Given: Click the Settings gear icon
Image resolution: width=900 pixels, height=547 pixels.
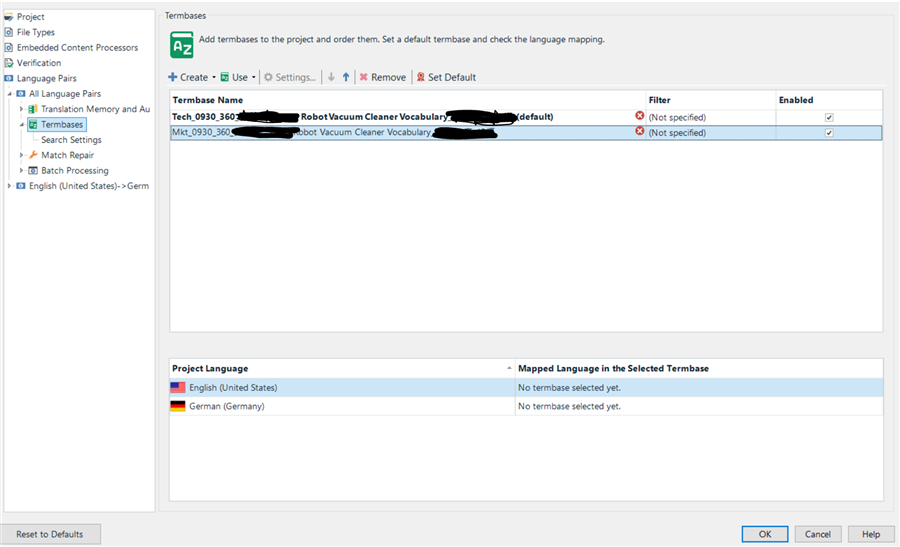Looking at the screenshot, I should (268, 77).
